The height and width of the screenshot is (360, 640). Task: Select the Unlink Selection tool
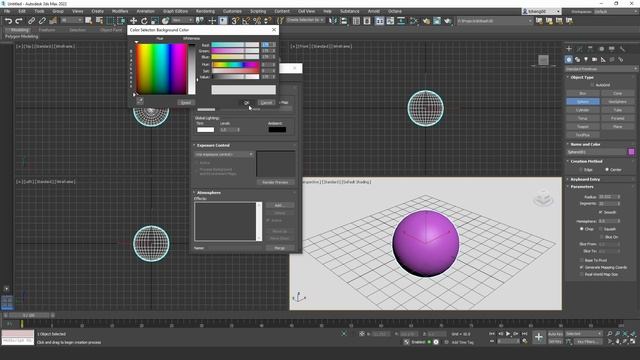click(x=42, y=20)
